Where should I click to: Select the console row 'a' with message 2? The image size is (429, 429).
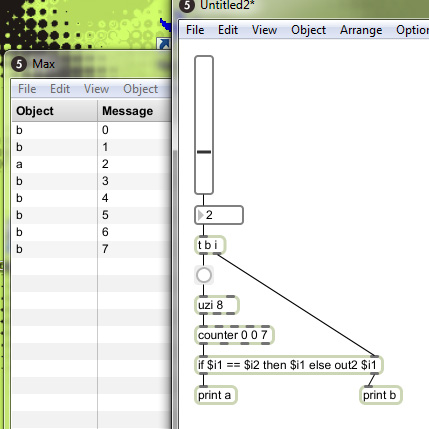[x=91, y=164]
